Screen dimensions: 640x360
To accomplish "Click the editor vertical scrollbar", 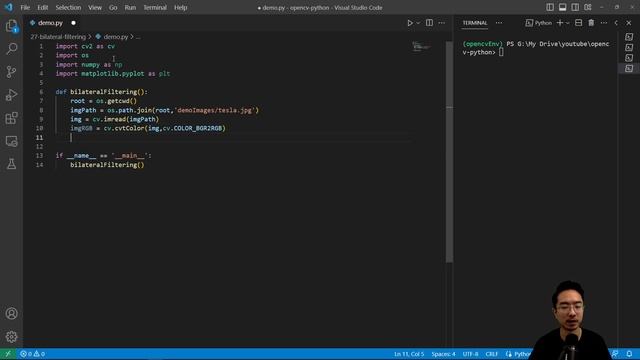I will pyautogui.click(x=449, y=152).
